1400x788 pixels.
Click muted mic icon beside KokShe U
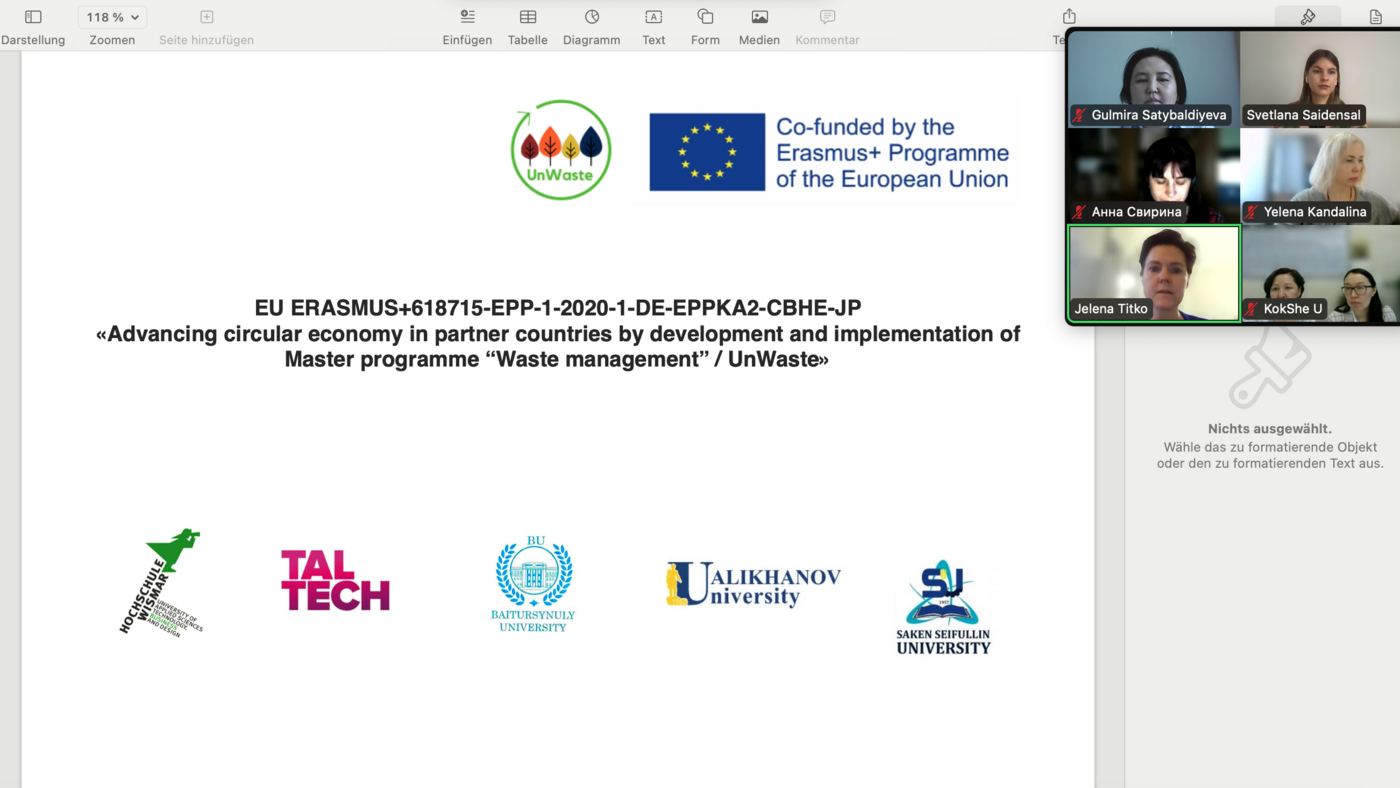pos(1251,309)
